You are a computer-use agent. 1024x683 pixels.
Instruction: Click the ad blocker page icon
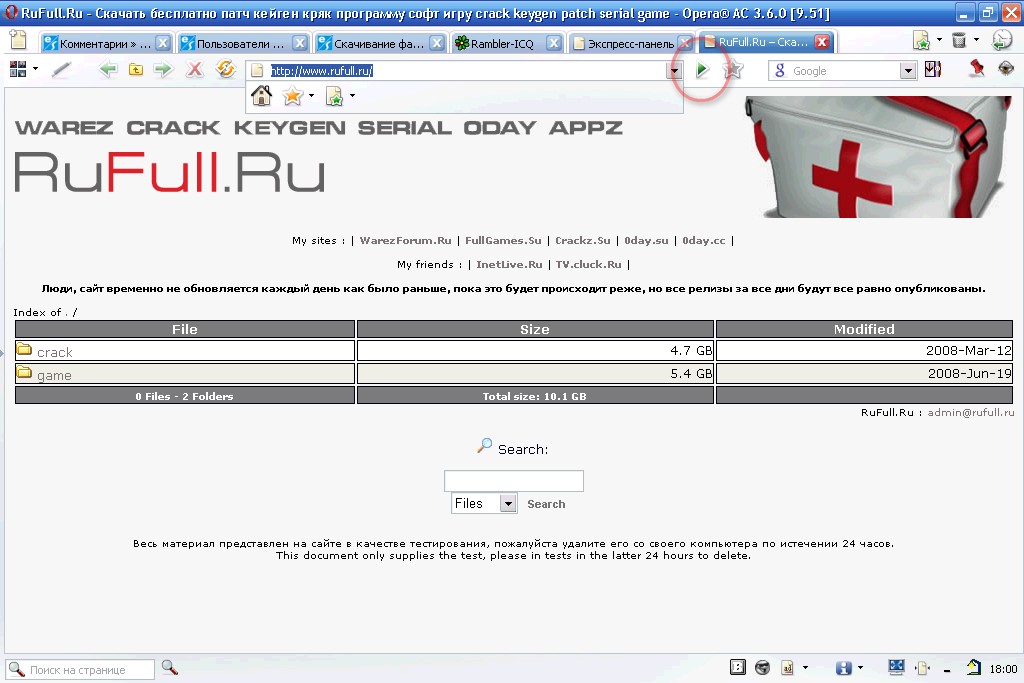(x=787, y=667)
